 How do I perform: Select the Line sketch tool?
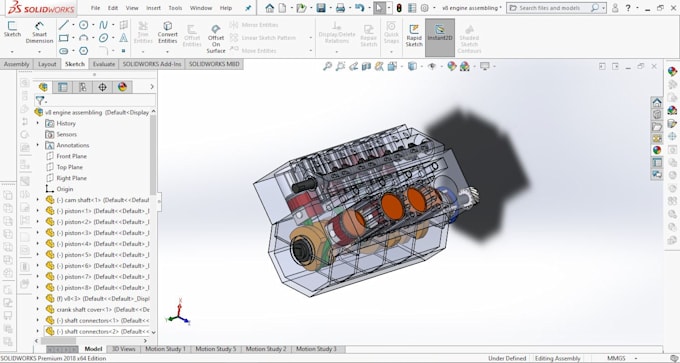(64, 25)
